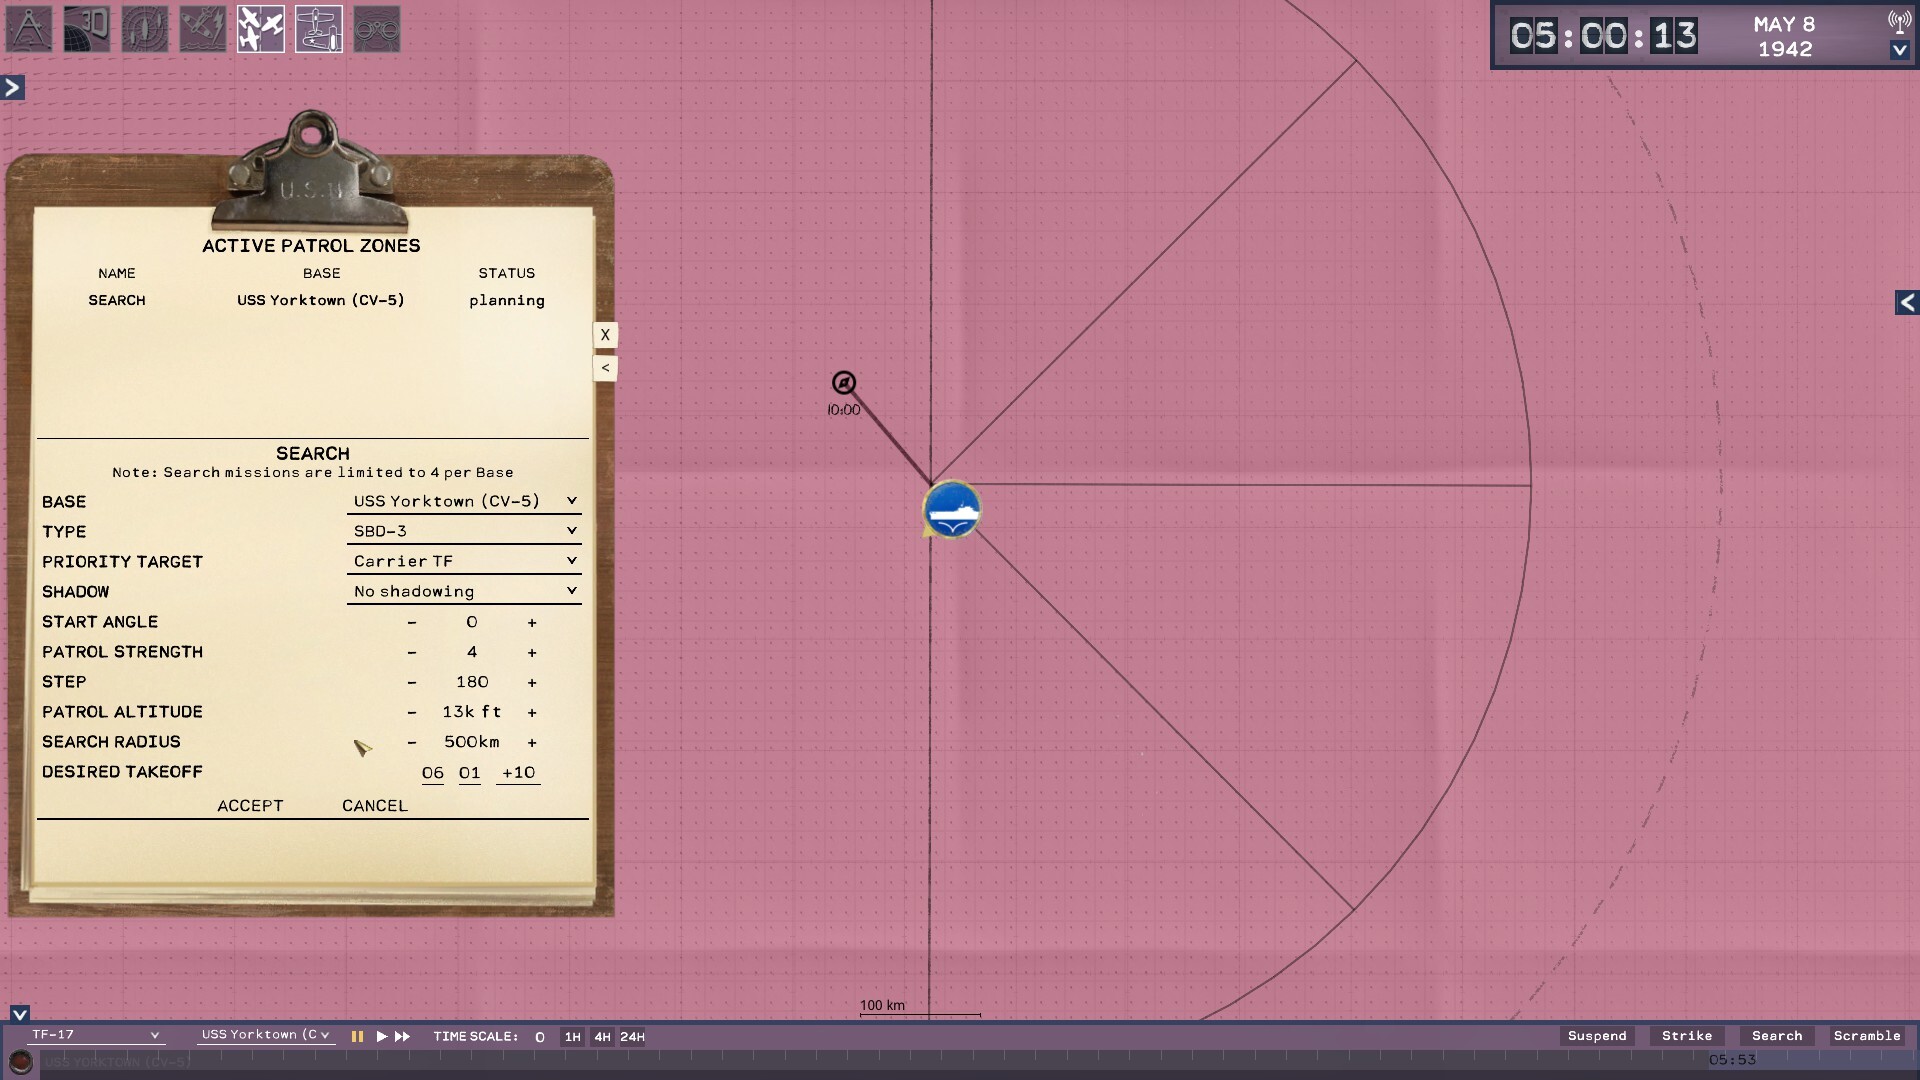This screenshot has height=1080, width=1920.
Task: Increase the START ANGLE value
Action: [x=532, y=622]
